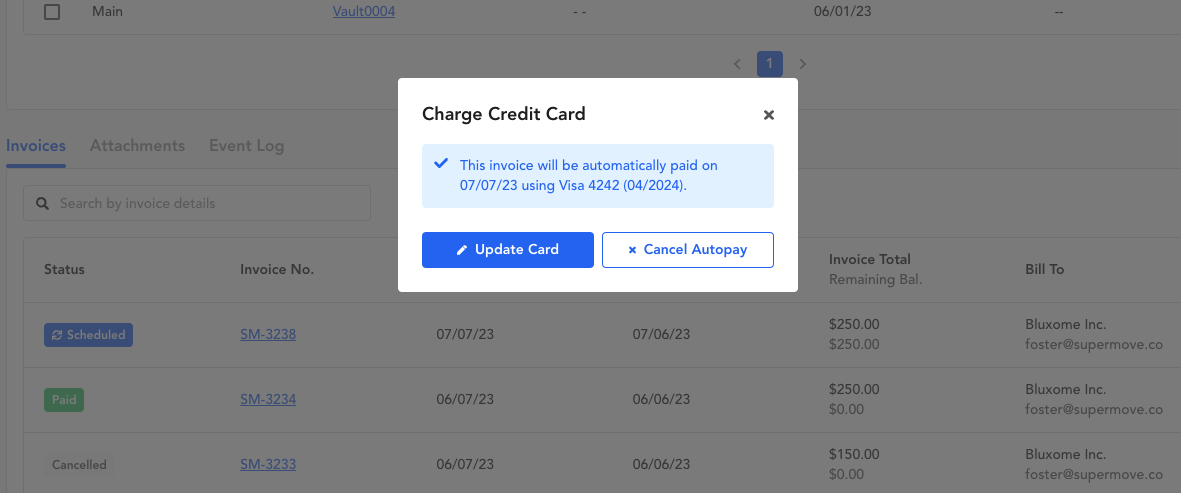
Task: Toggle the Main row checkbox
Action: click(x=52, y=12)
